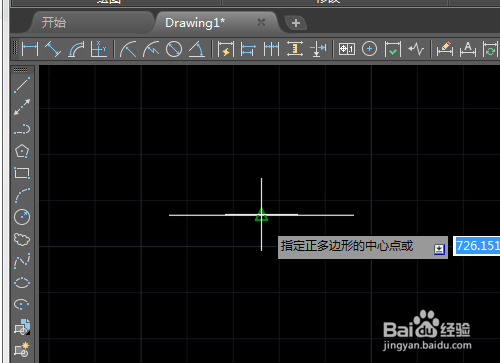Screen dimensions: 500x363
Task: Select the Spline draw tool
Action: click(22, 261)
